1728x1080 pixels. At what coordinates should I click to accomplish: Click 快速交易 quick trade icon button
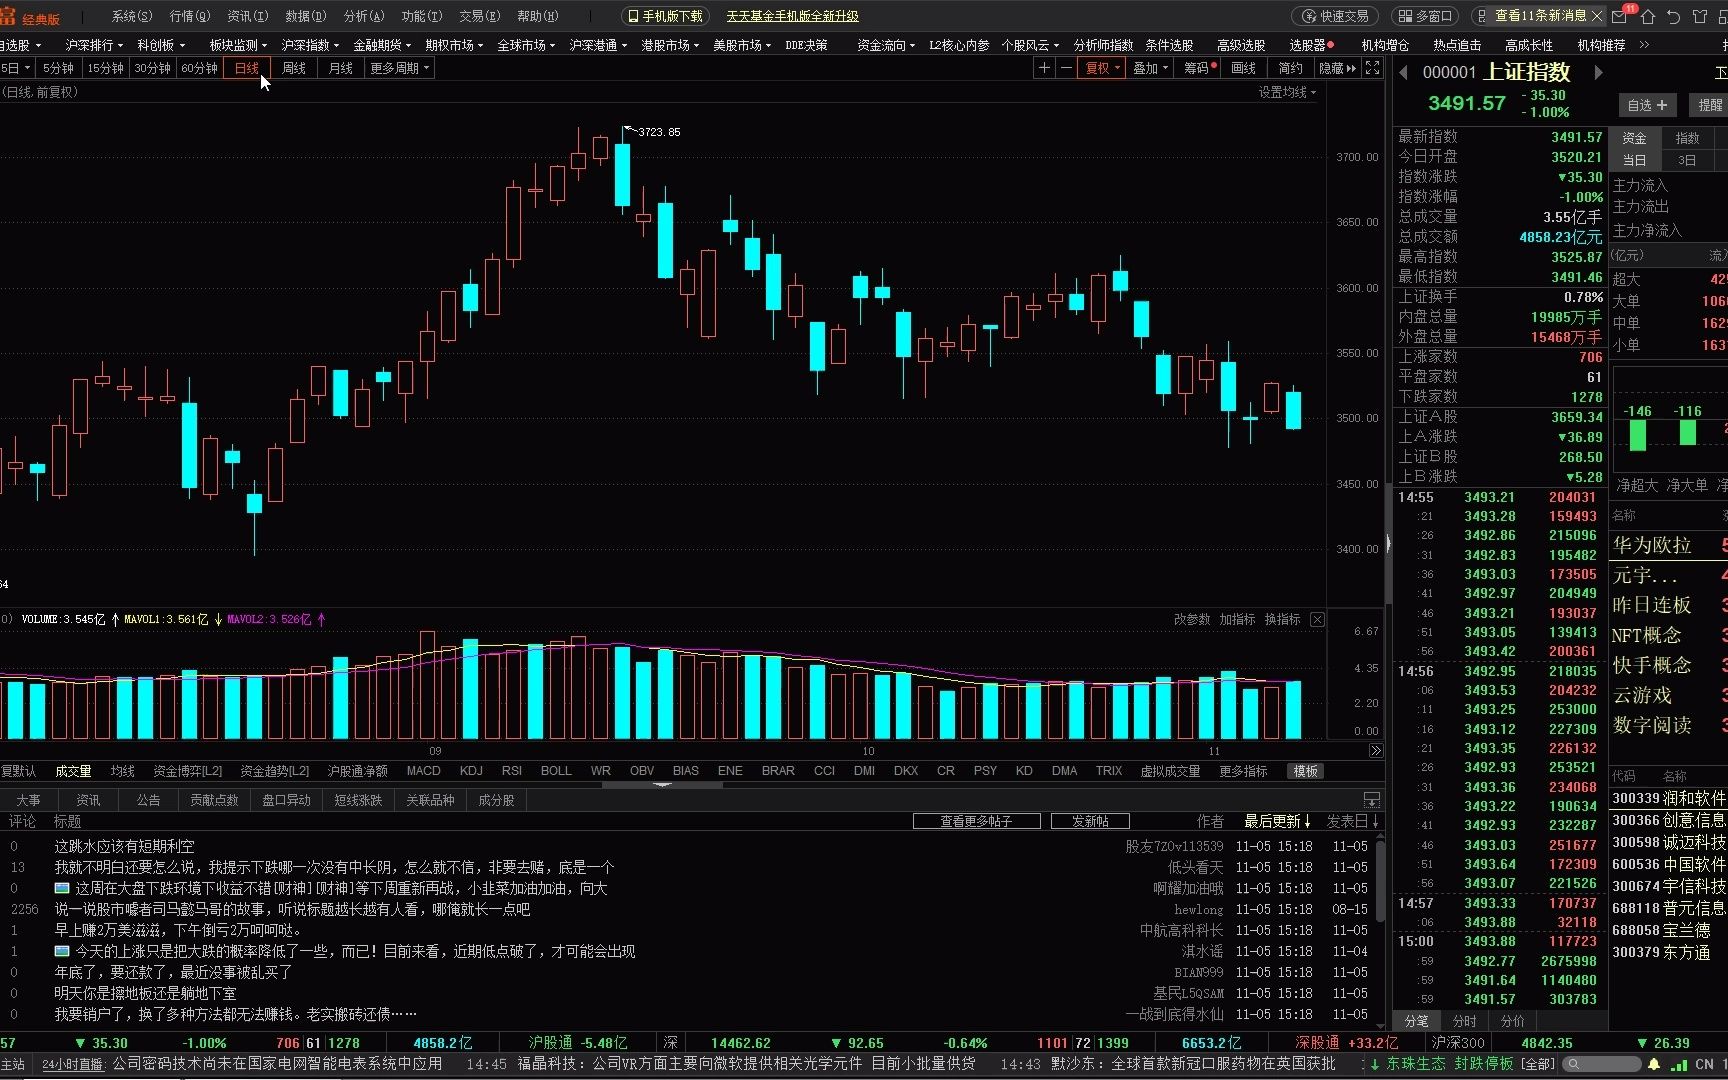pyautogui.click(x=1335, y=16)
